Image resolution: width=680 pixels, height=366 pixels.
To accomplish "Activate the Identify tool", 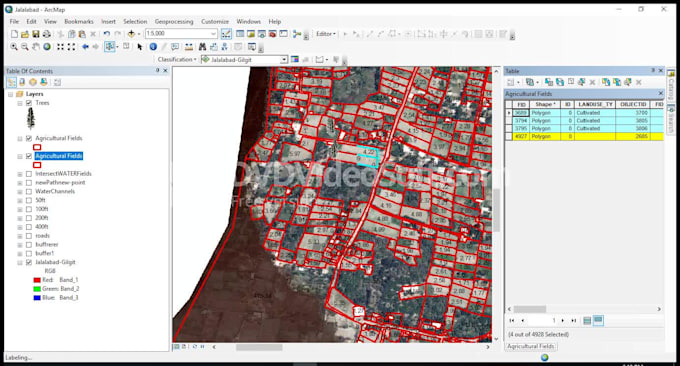I will pyautogui.click(x=153, y=47).
